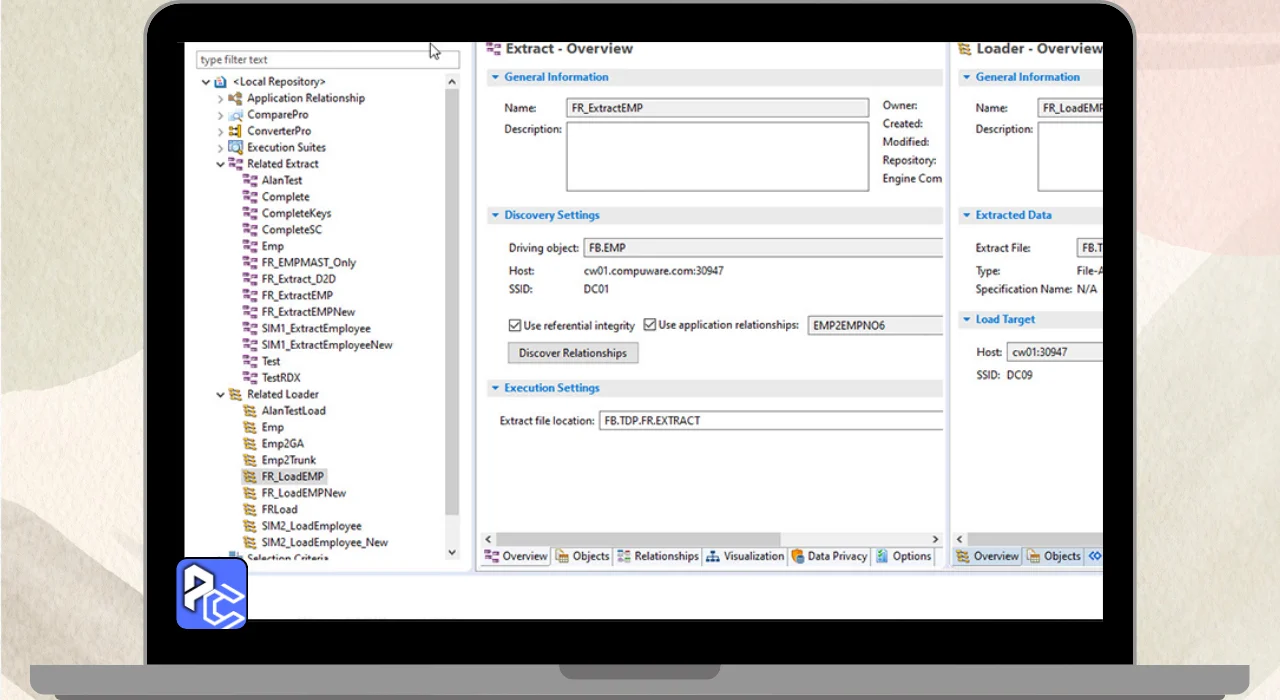Click the AlanTest extract icon in tree
The height and width of the screenshot is (700, 1280).
coord(250,181)
